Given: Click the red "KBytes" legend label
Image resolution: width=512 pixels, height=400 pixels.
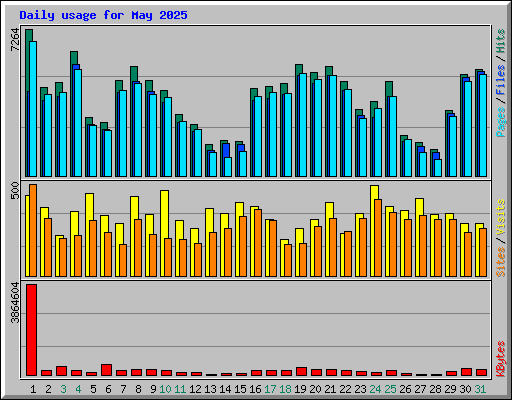Looking at the screenshot, I should pyautogui.click(x=501, y=359).
